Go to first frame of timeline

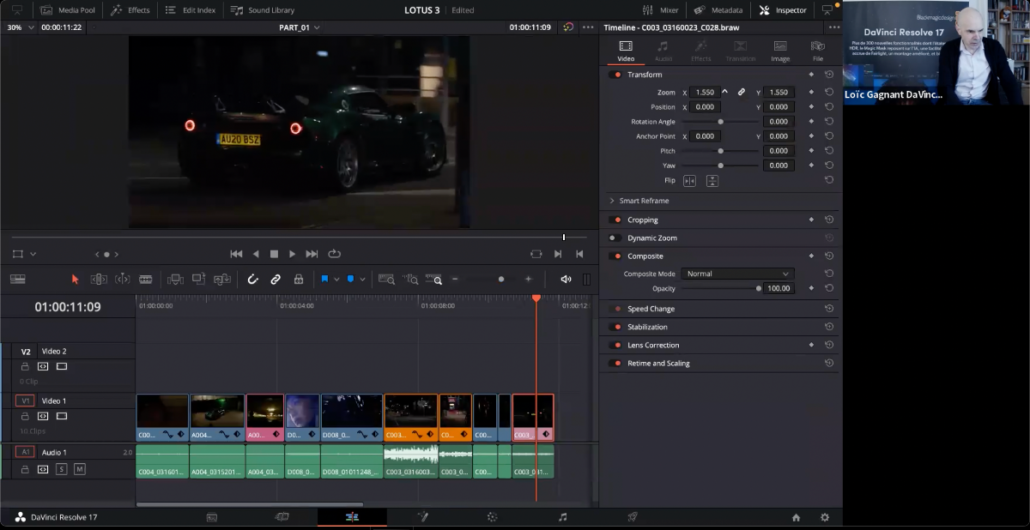pyautogui.click(x=236, y=254)
